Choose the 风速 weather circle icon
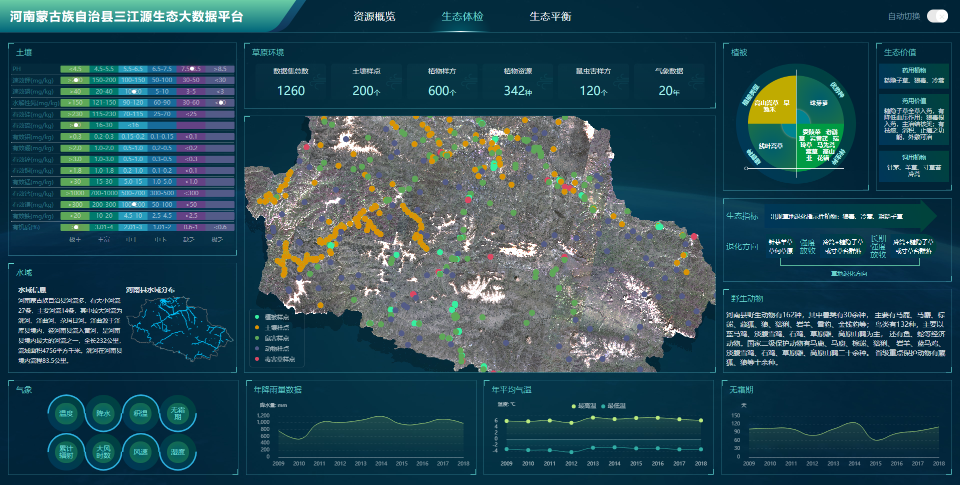 [x=140, y=451]
